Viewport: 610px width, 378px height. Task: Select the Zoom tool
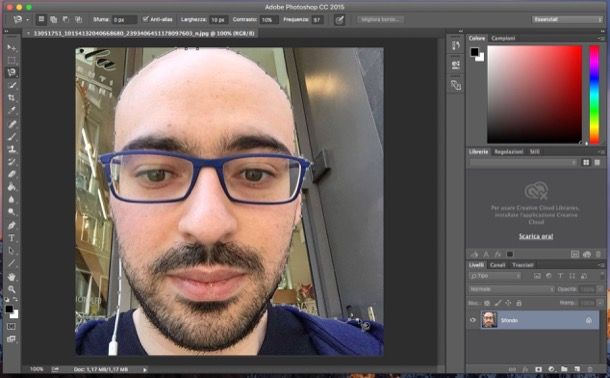click(x=11, y=289)
